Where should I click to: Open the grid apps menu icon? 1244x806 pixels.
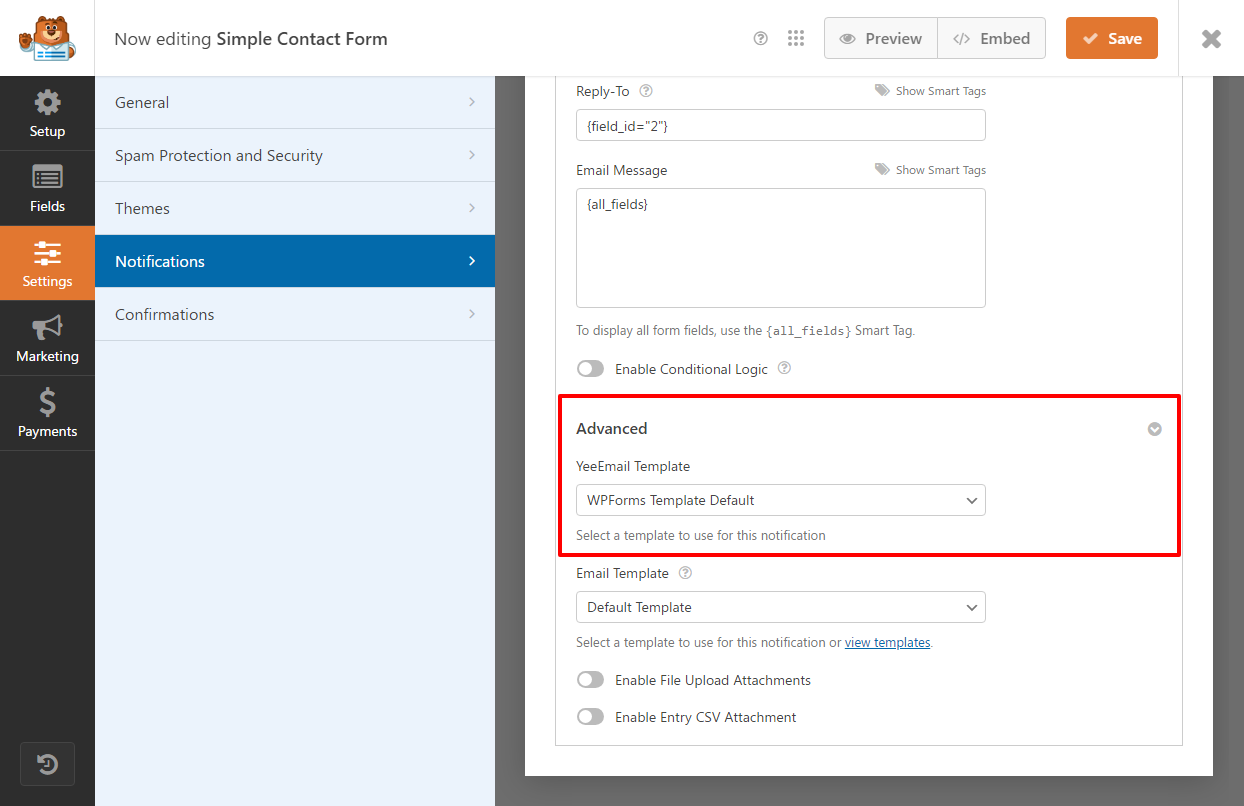click(x=796, y=38)
